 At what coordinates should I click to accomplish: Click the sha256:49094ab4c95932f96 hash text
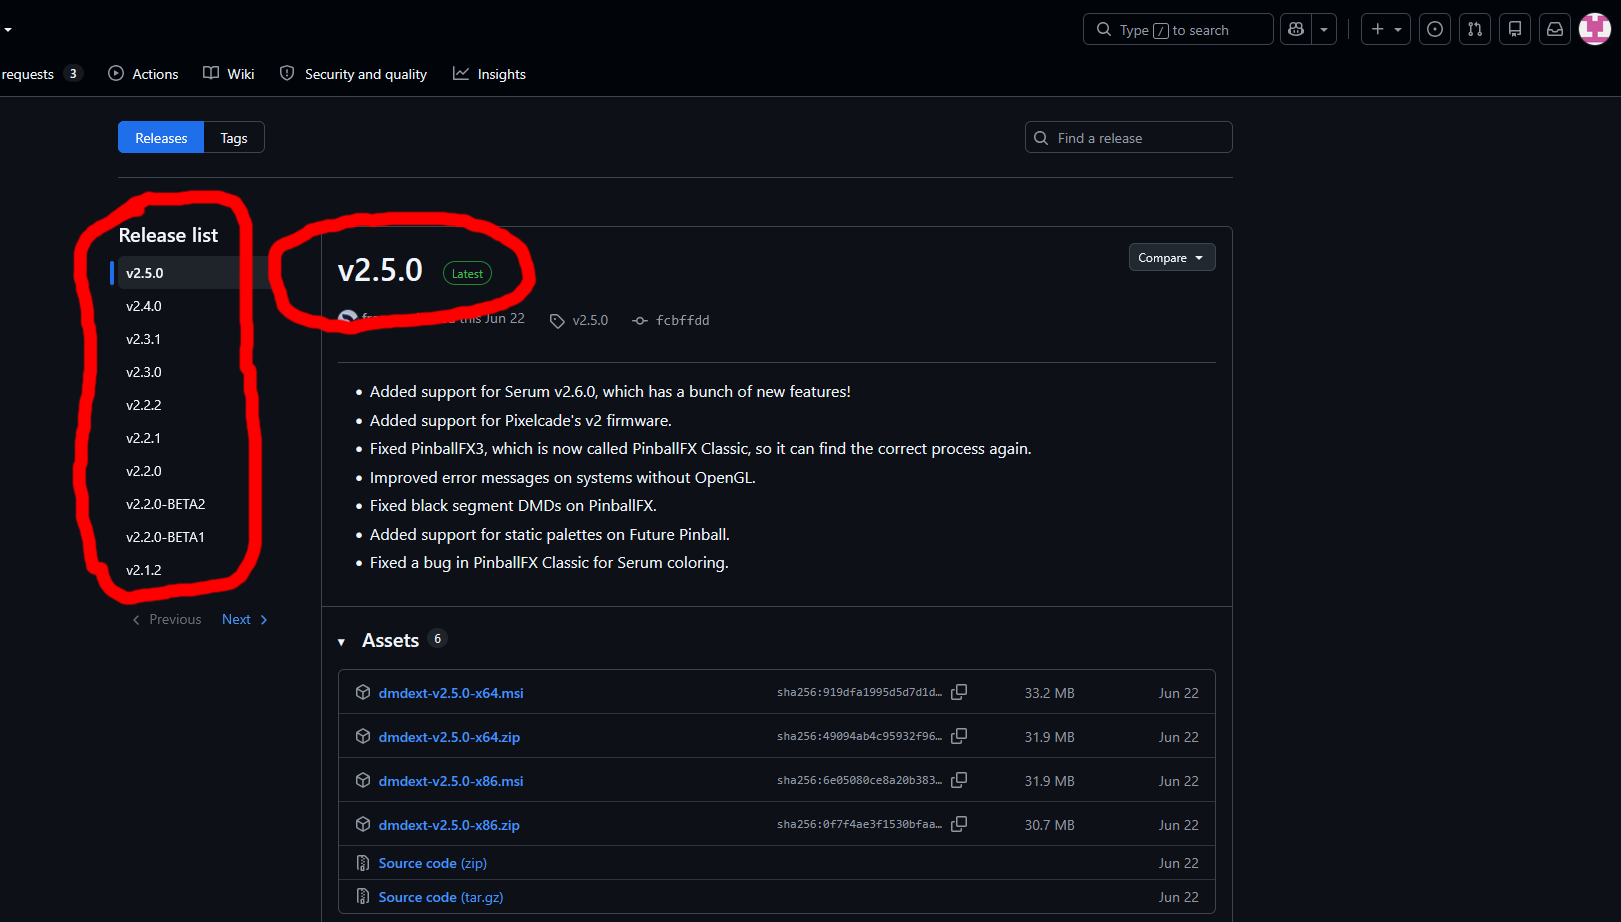pos(859,736)
